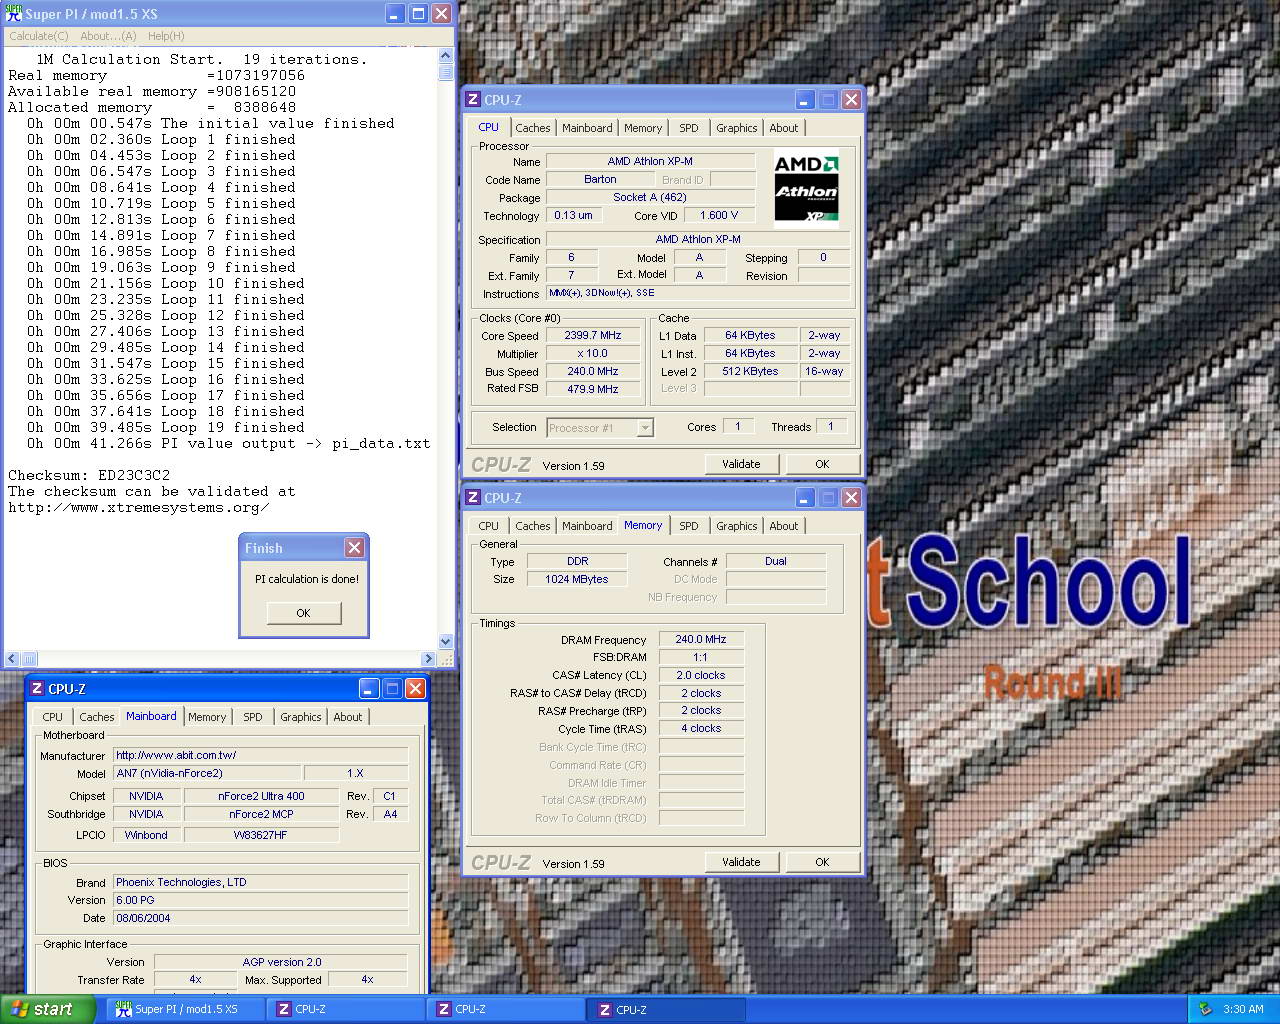Click the Bus Speed value 240.0 MHz in the CPU window
This screenshot has height=1024, width=1280.
pyautogui.click(x=593, y=371)
